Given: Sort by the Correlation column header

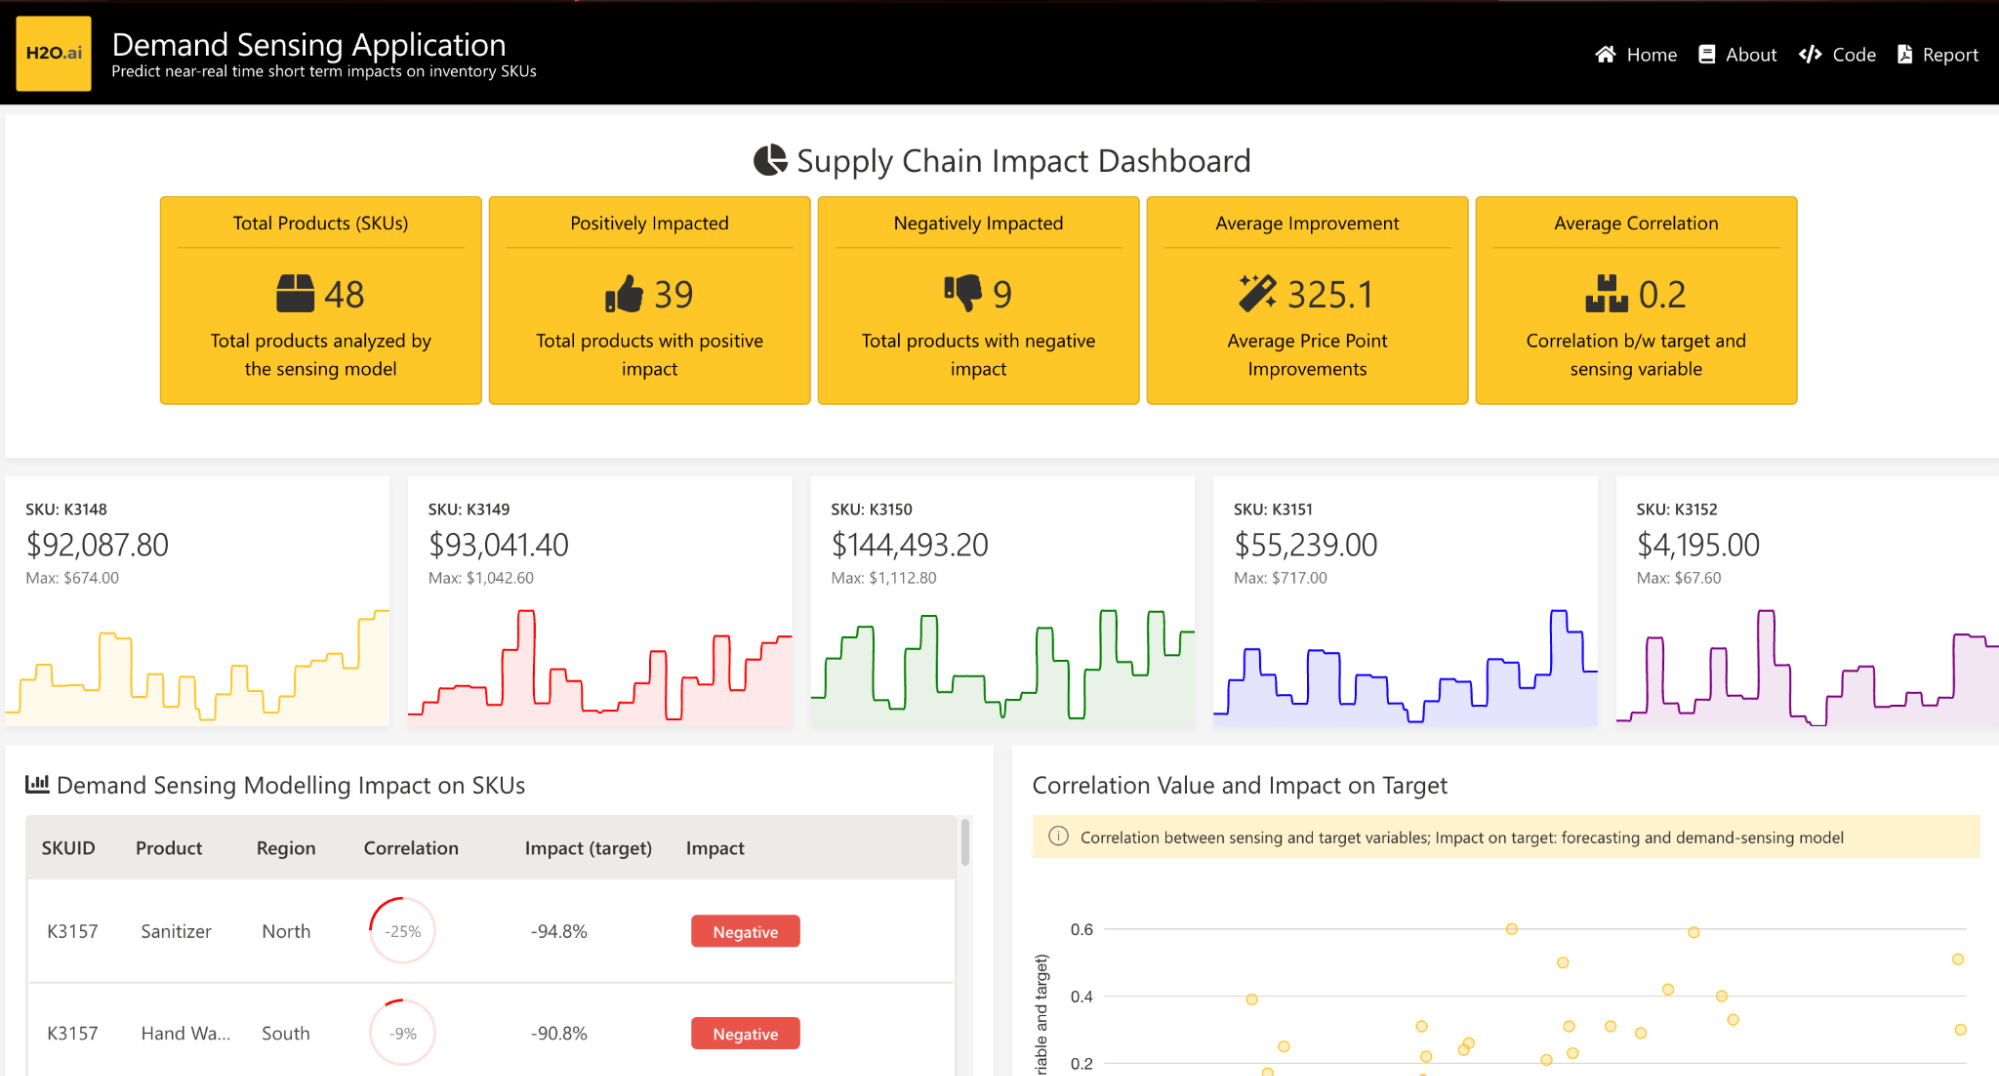Looking at the screenshot, I should point(410,848).
